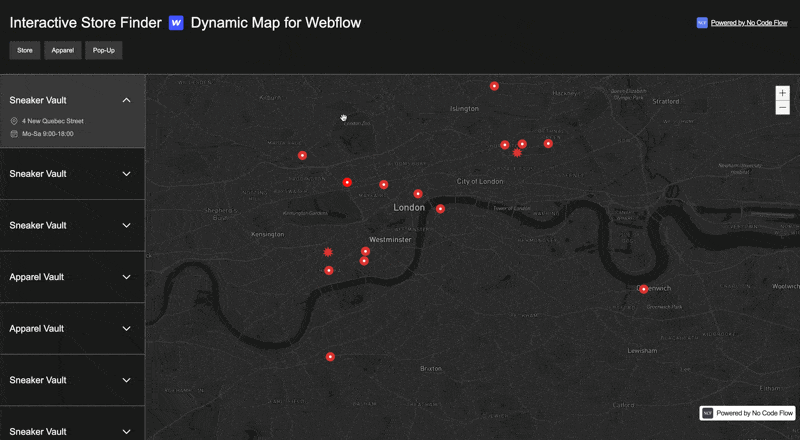800x440 pixels.
Task: Select the store marker at Marylebone
Action: pyautogui.click(x=384, y=185)
